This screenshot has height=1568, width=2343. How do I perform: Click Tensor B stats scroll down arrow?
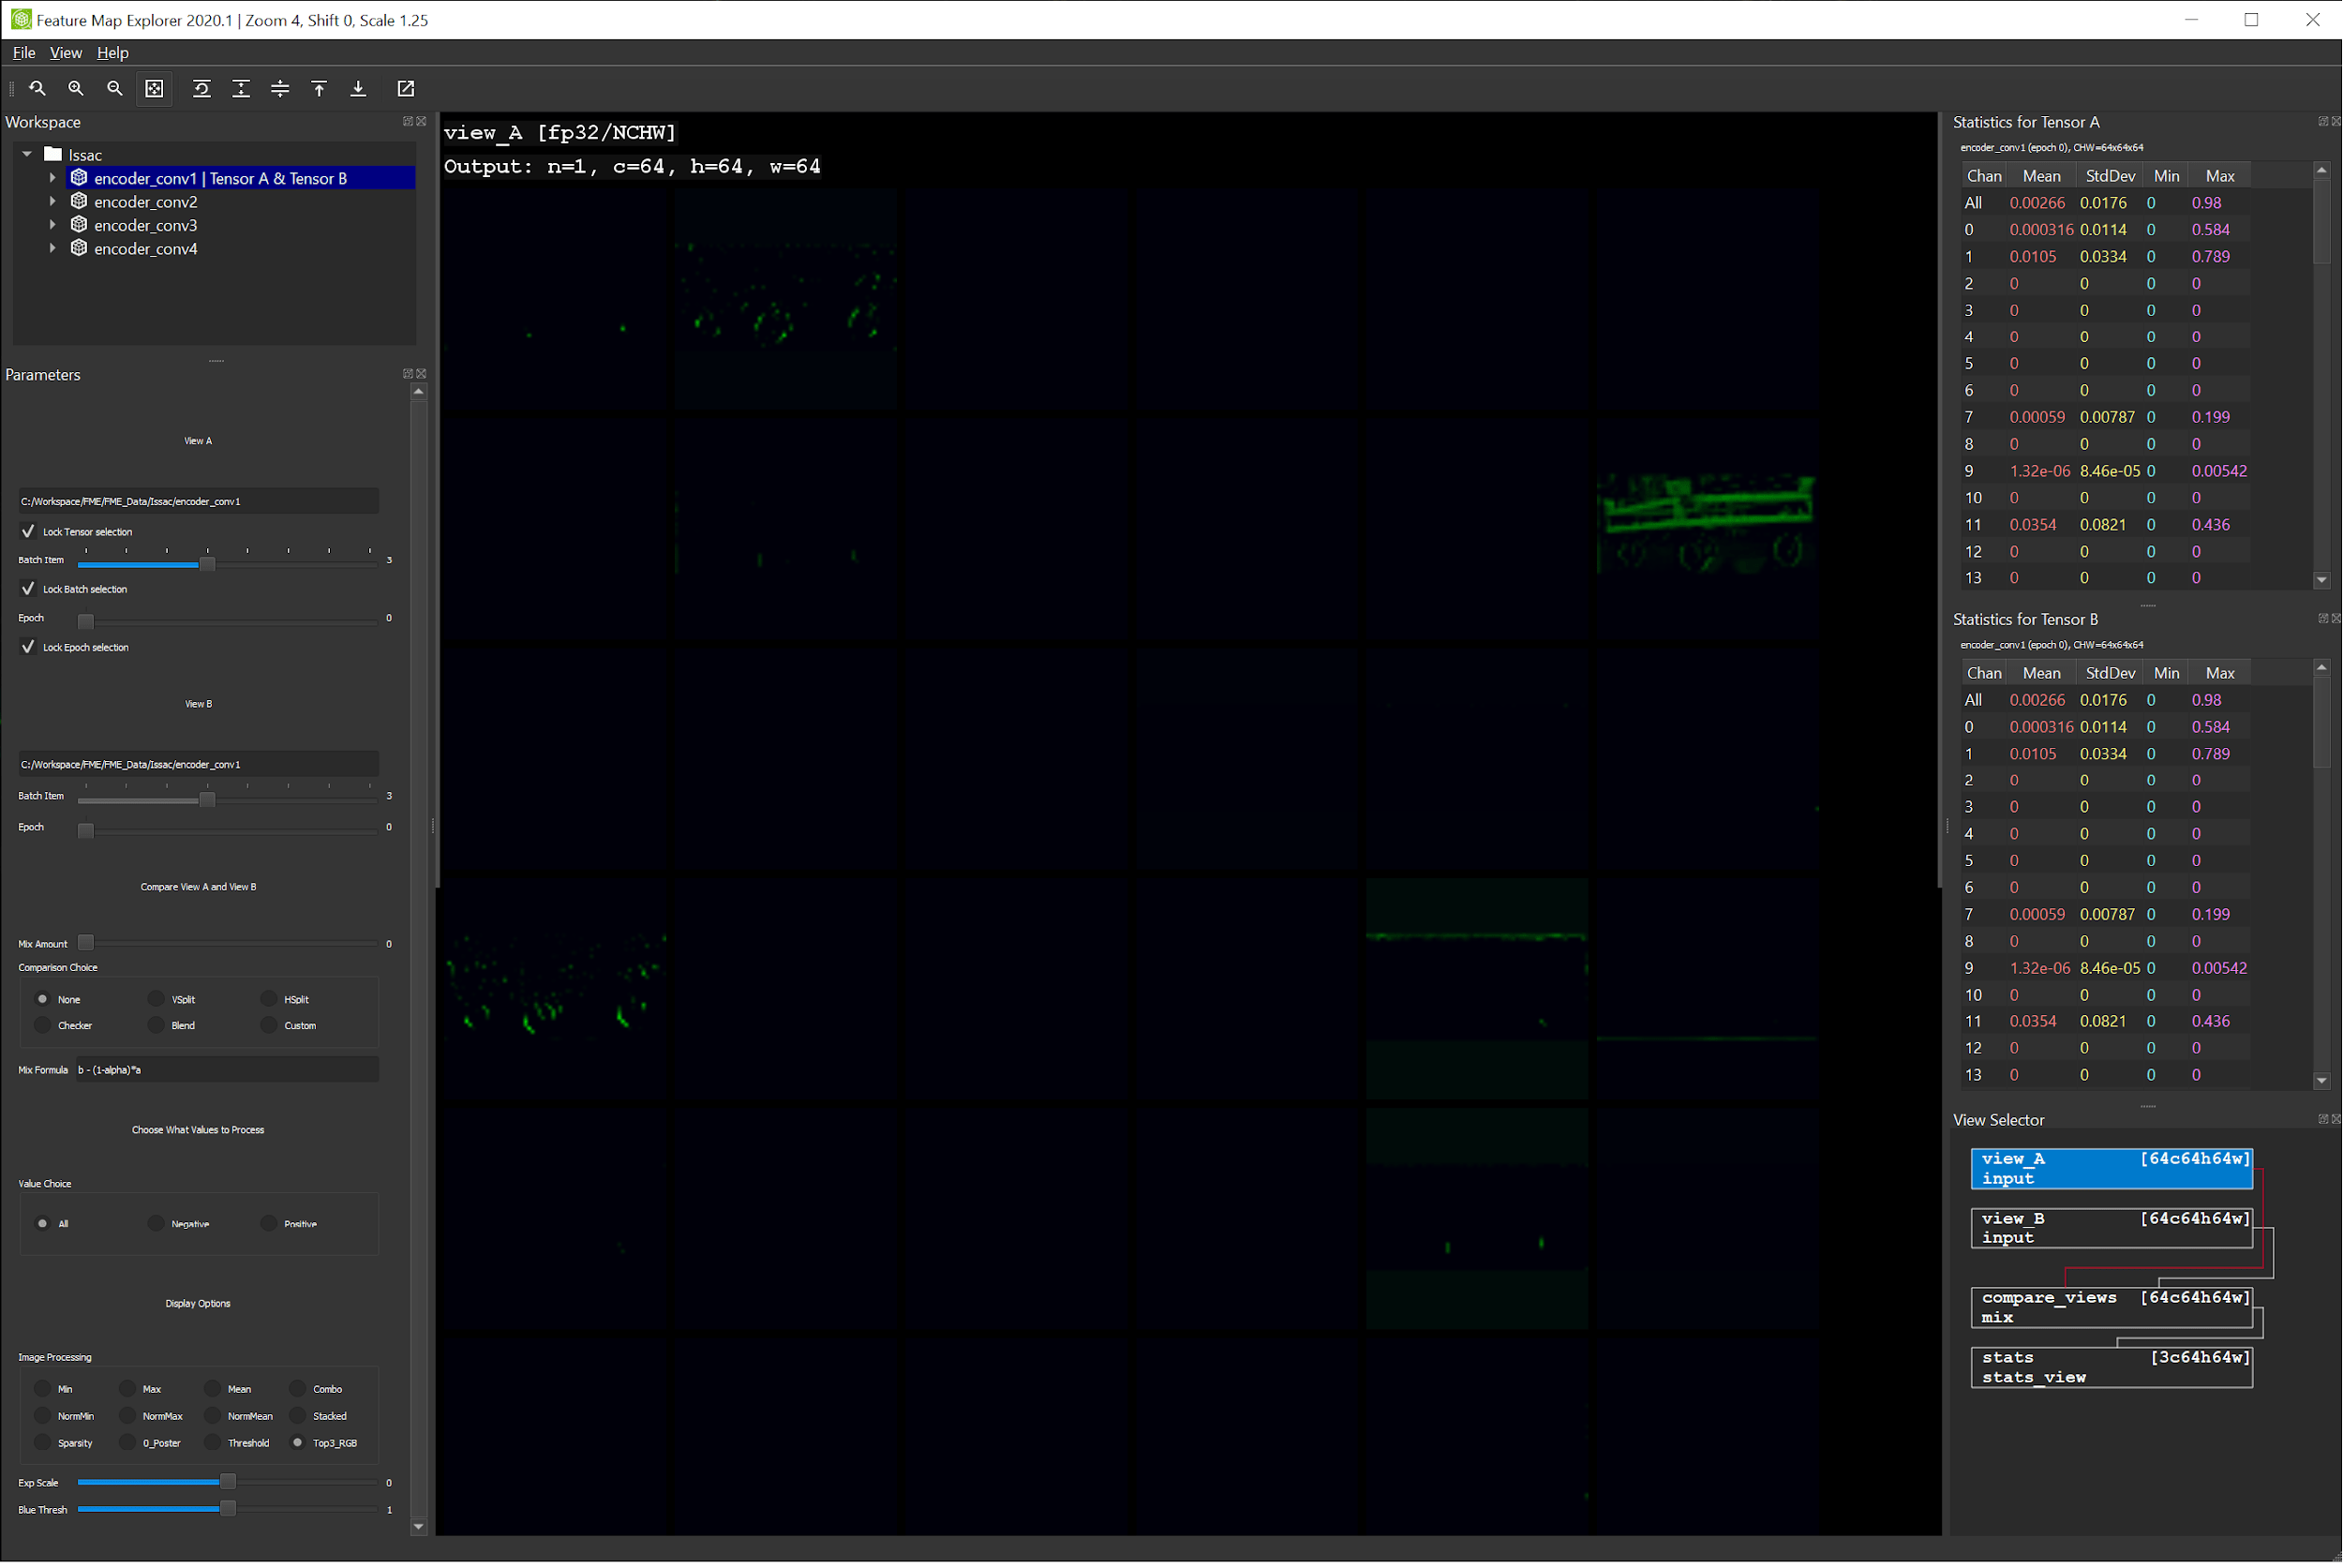point(2321,1081)
